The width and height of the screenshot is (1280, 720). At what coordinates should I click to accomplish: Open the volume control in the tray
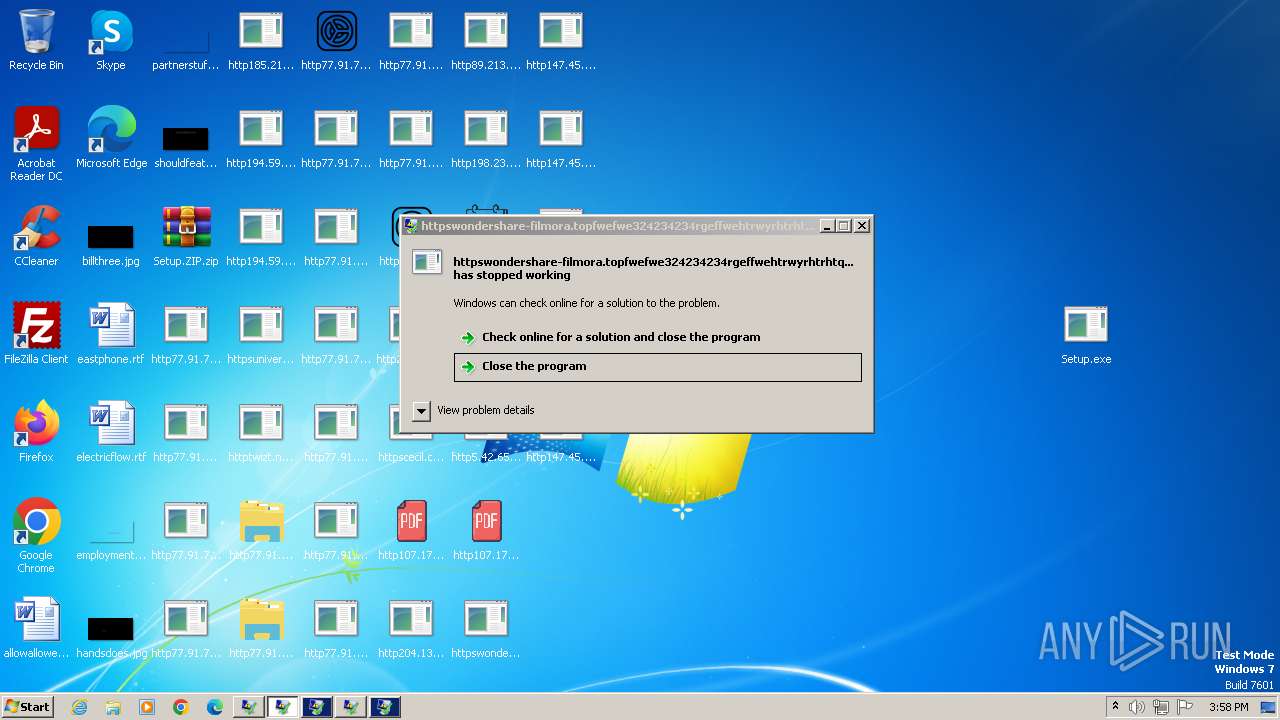[1137, 707]
